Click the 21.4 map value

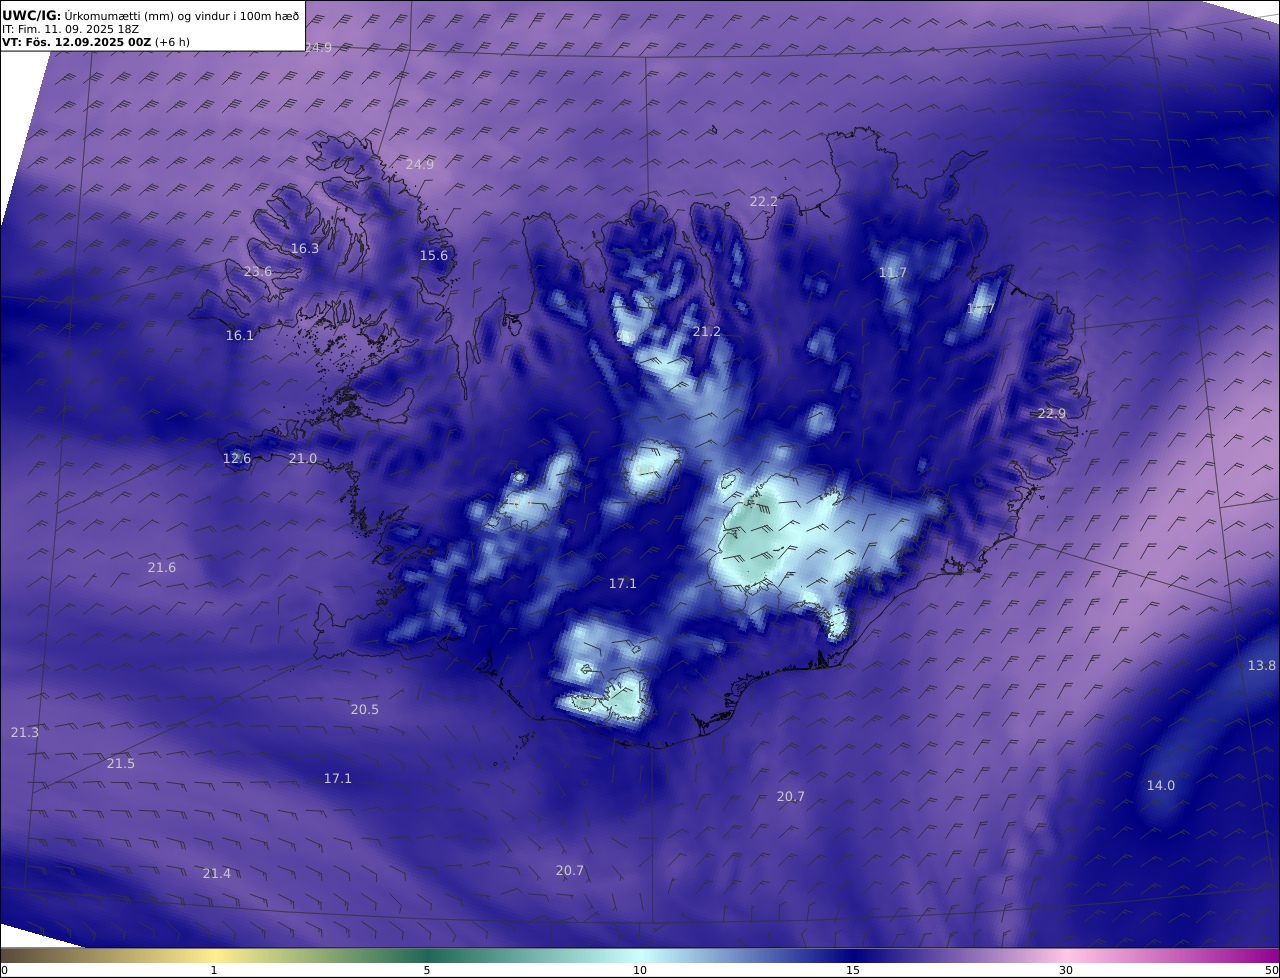216,873
